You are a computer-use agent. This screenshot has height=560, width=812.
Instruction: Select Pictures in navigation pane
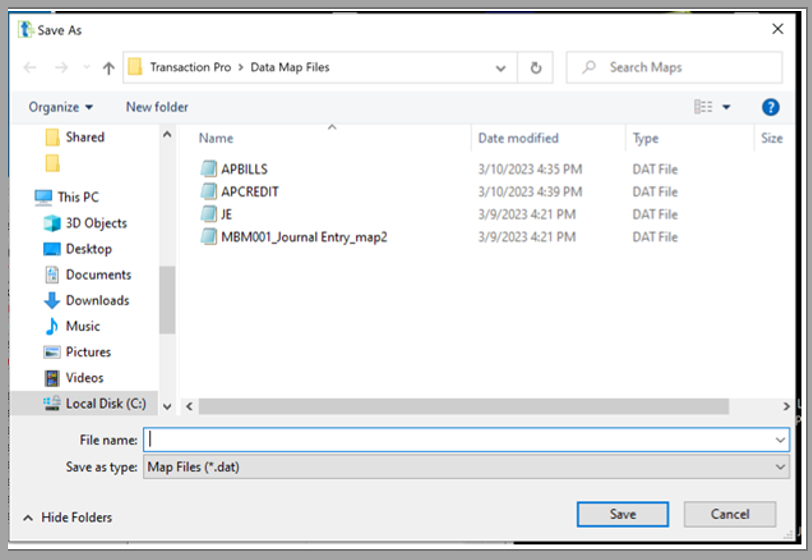[x=78, y=352]
